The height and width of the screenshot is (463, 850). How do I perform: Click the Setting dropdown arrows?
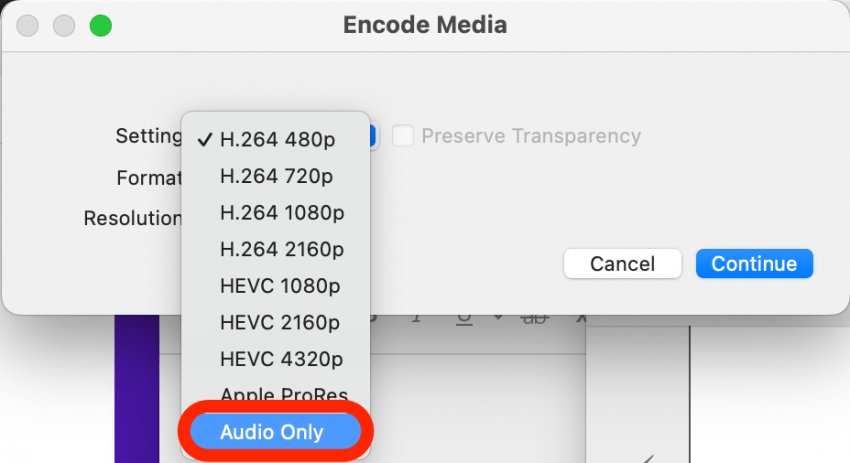click(373, 137)
